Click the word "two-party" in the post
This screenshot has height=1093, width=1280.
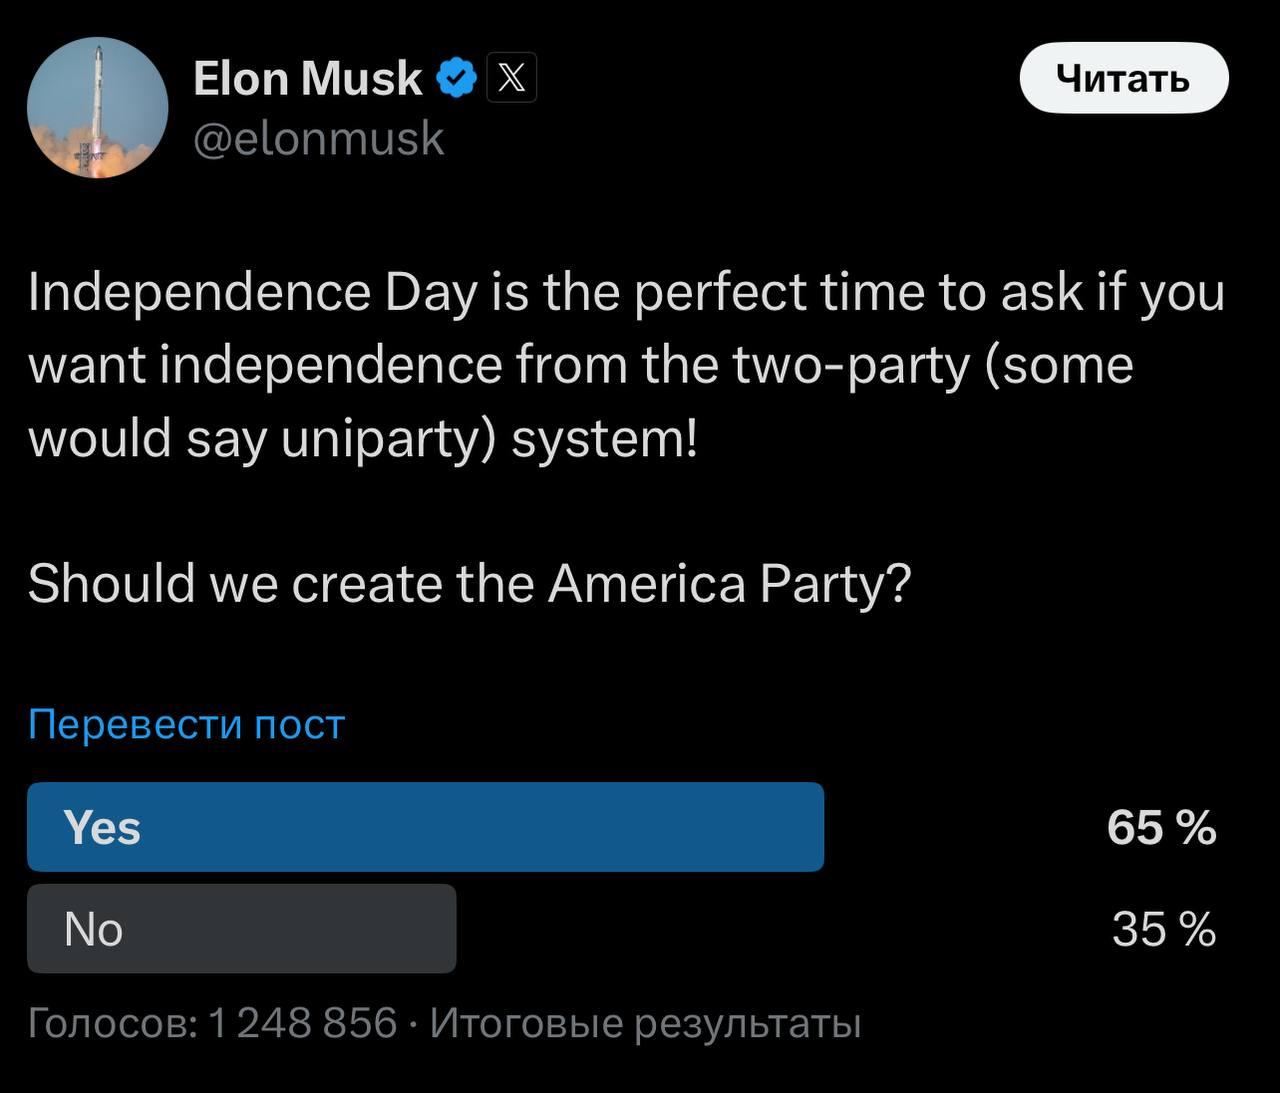pos(851,365)
